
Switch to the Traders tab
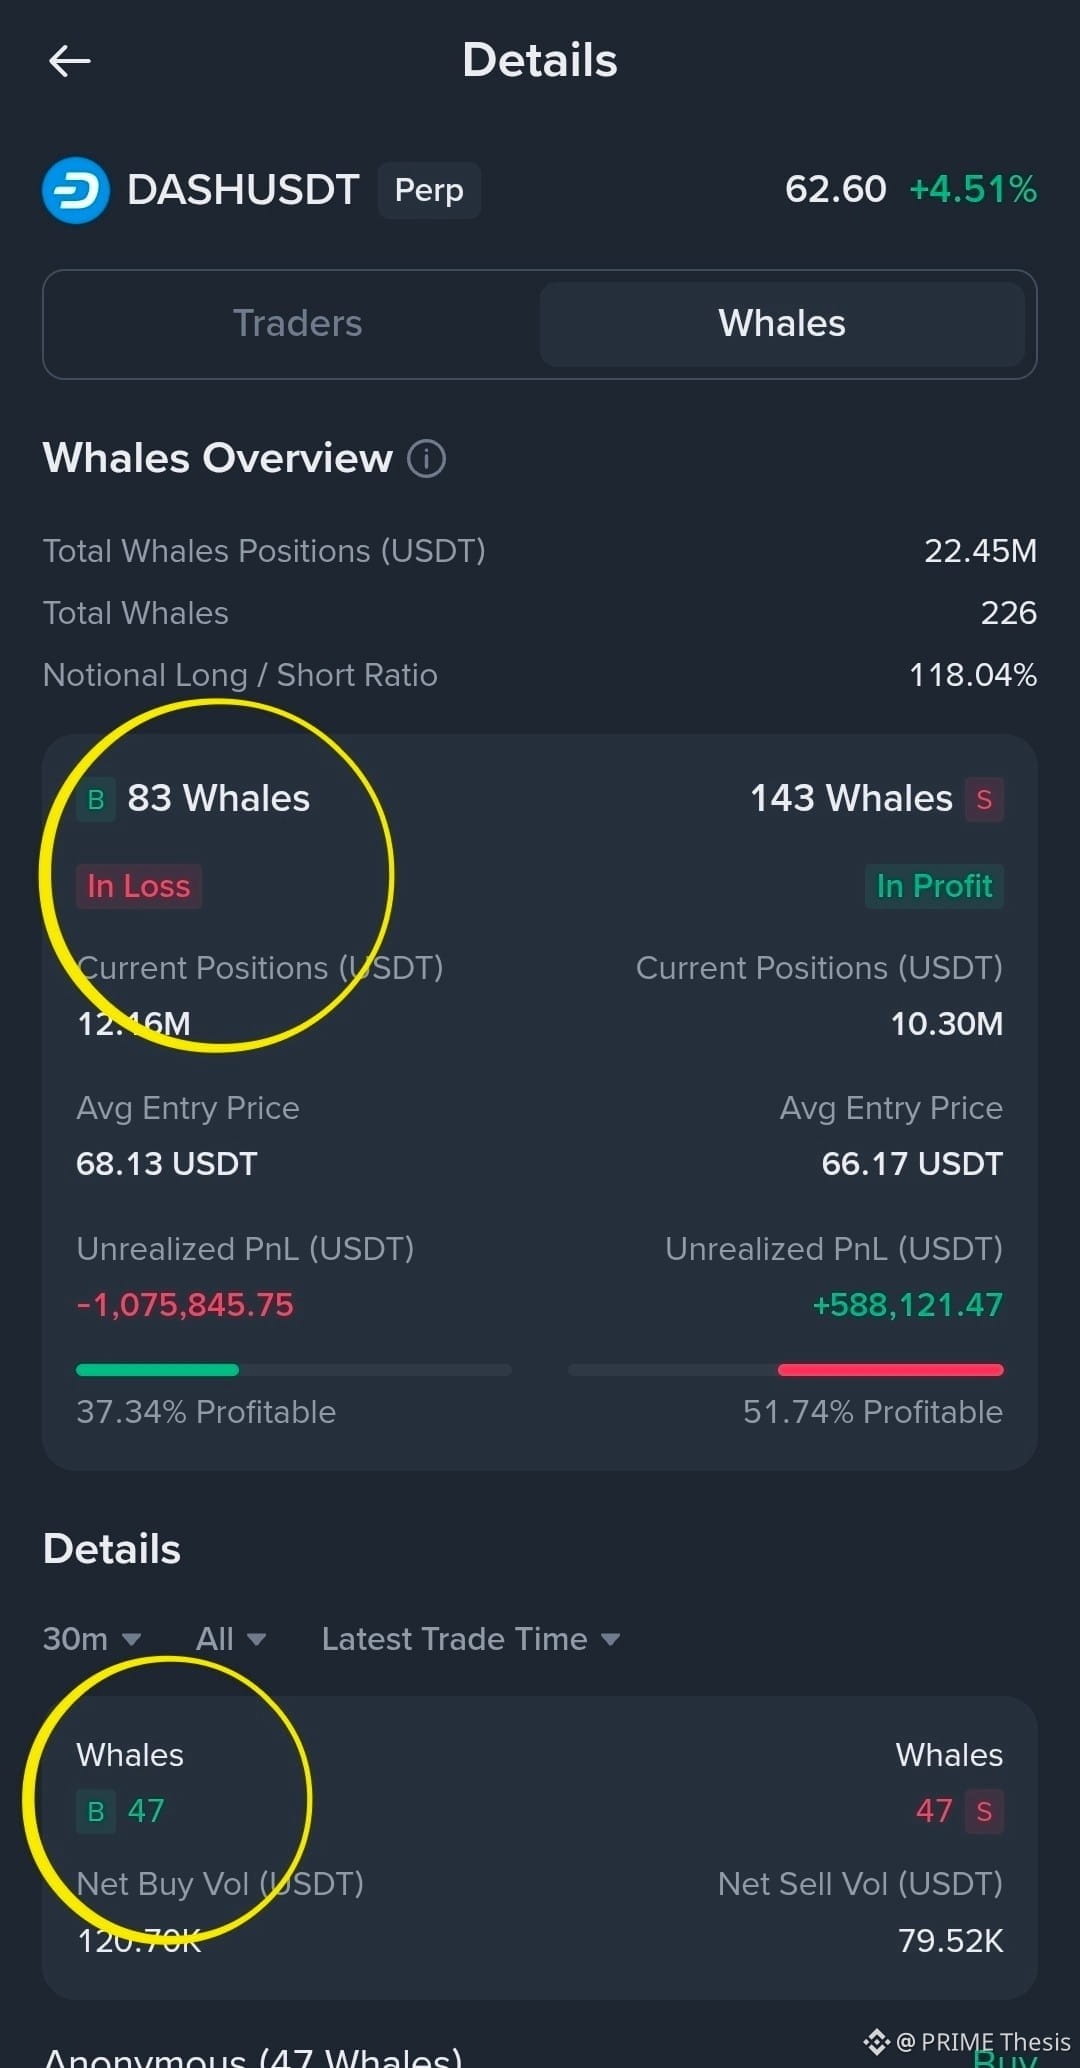[297, 324]
